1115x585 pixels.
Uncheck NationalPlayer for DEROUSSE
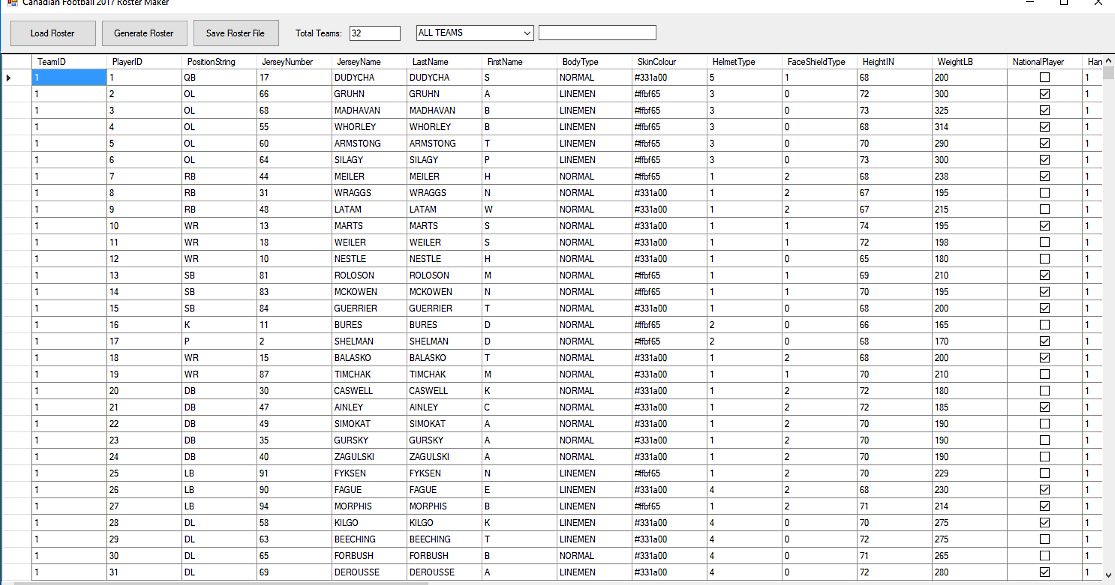click(1045, 572)
